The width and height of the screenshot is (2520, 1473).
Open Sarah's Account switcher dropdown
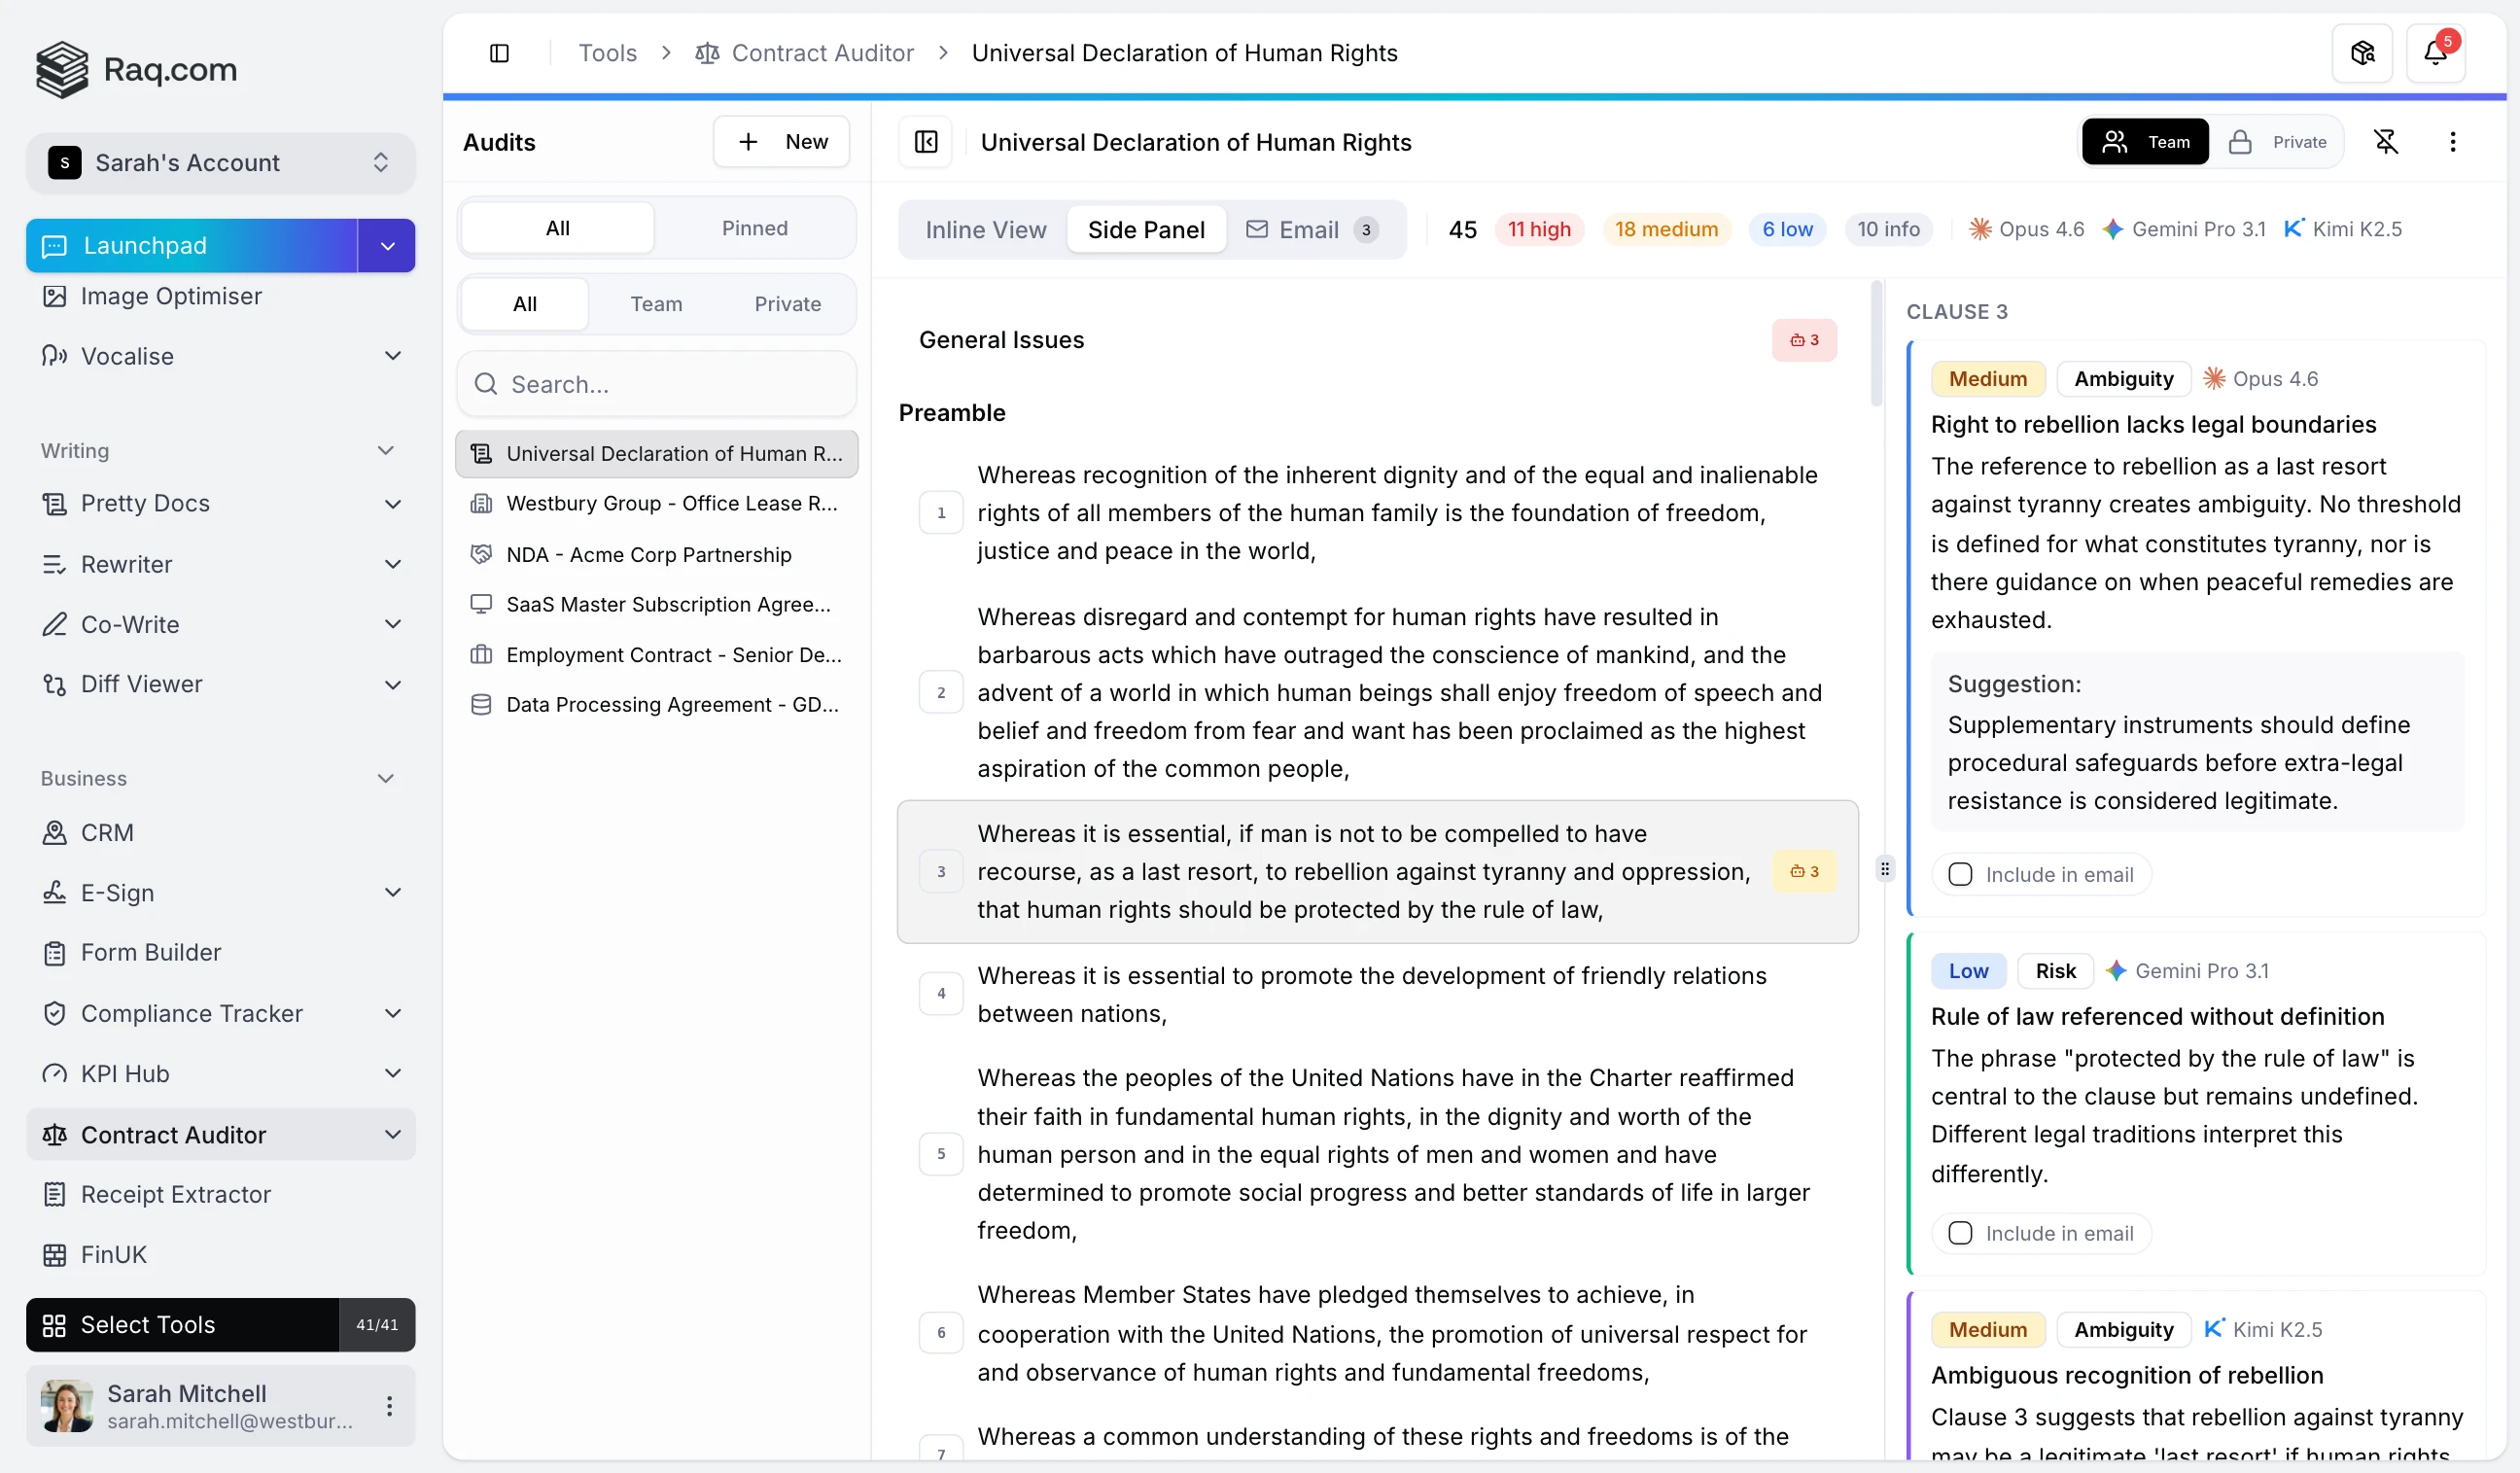point(219,162)
